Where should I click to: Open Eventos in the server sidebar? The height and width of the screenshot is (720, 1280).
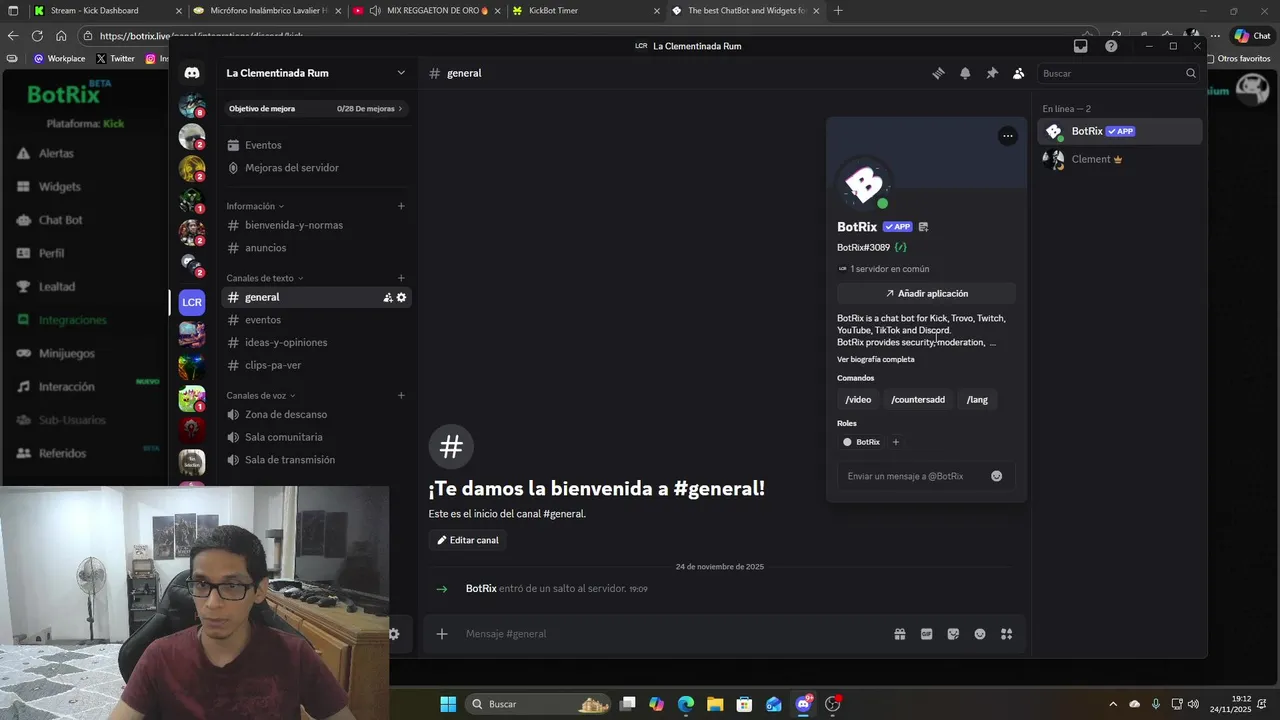click(x=315, y=145)
